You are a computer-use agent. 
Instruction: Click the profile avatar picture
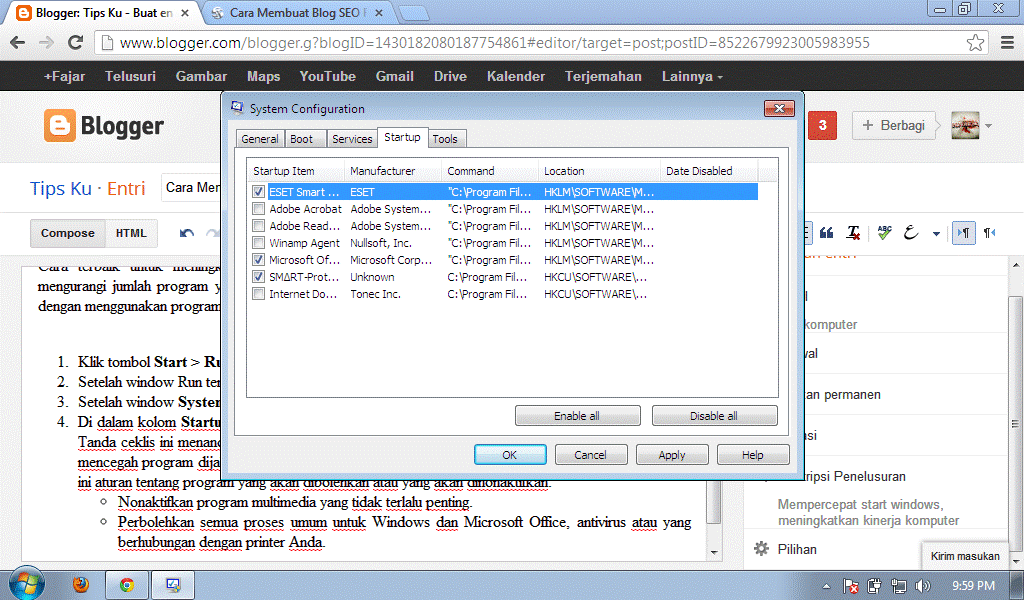(965, 125)
